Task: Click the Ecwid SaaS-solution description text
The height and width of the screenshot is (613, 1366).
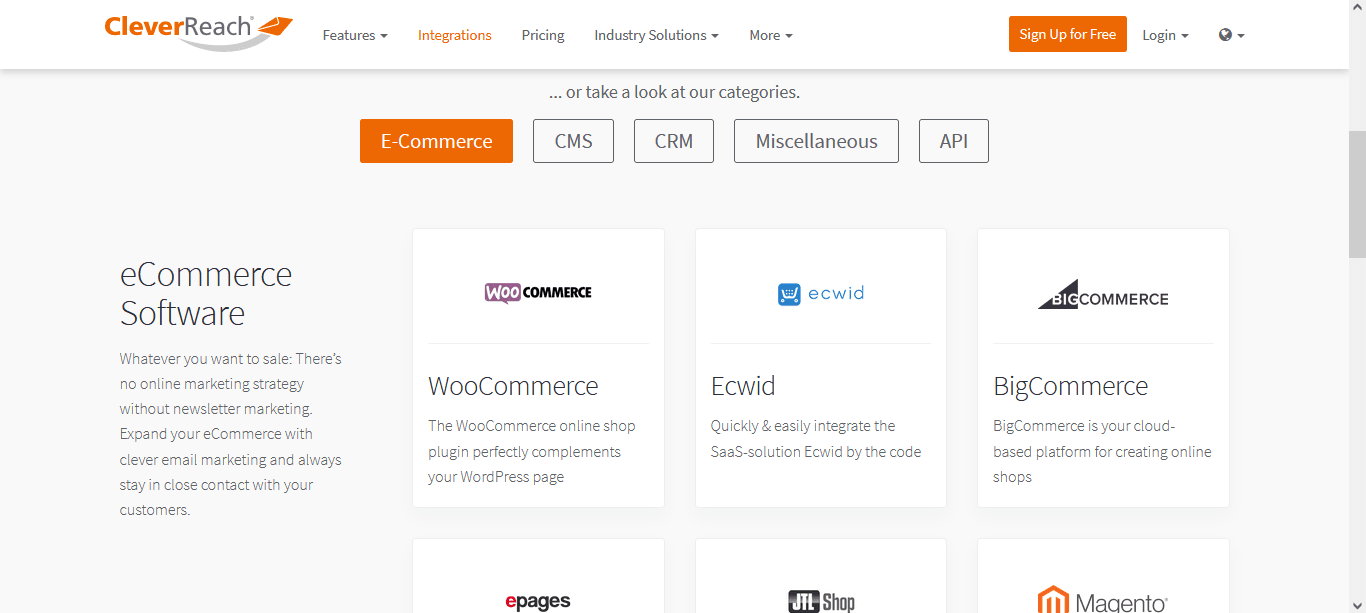Action: [x=816, y=439]
